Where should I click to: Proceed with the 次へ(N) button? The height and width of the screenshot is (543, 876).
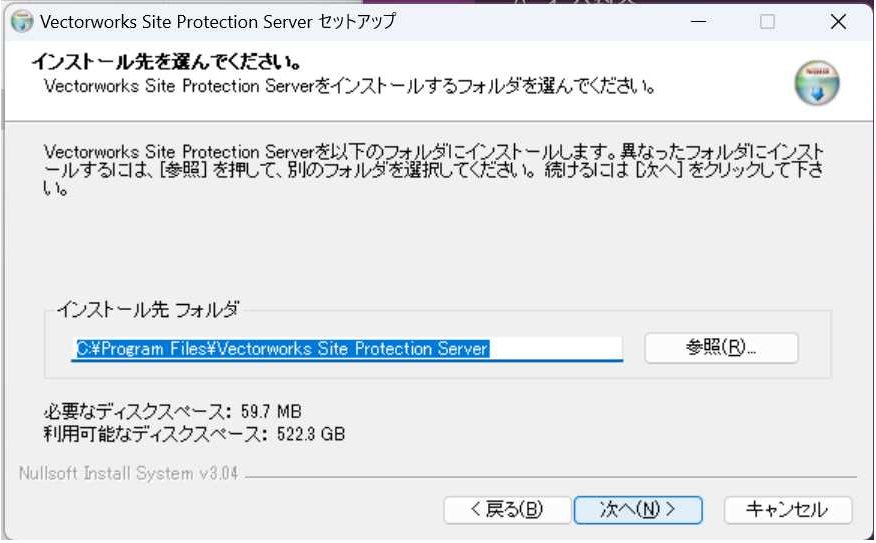638,509
